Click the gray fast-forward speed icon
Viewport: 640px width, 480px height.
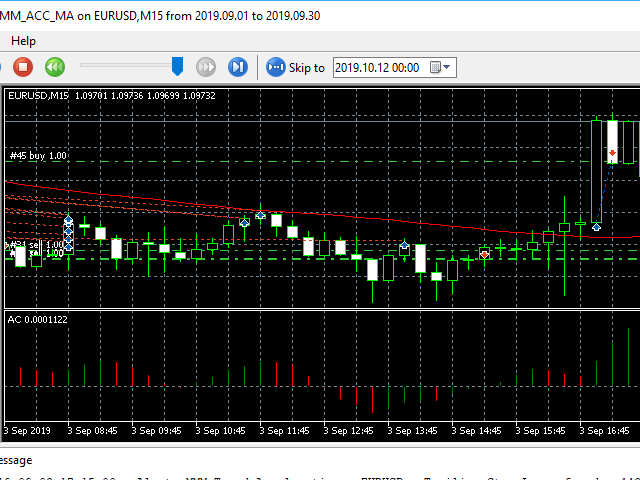[206, 67]
